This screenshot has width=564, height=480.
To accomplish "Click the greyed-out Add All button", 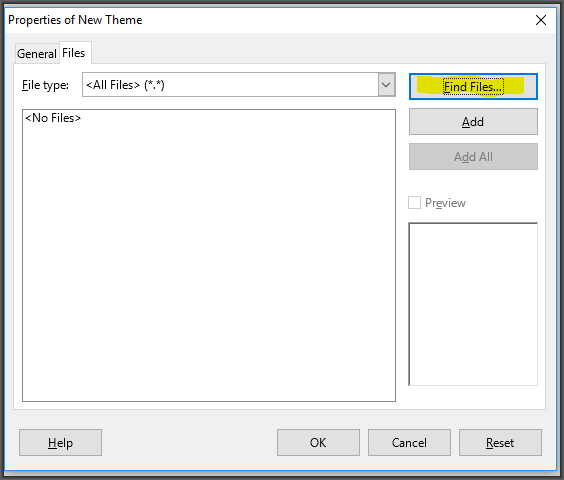I will 473,157.
